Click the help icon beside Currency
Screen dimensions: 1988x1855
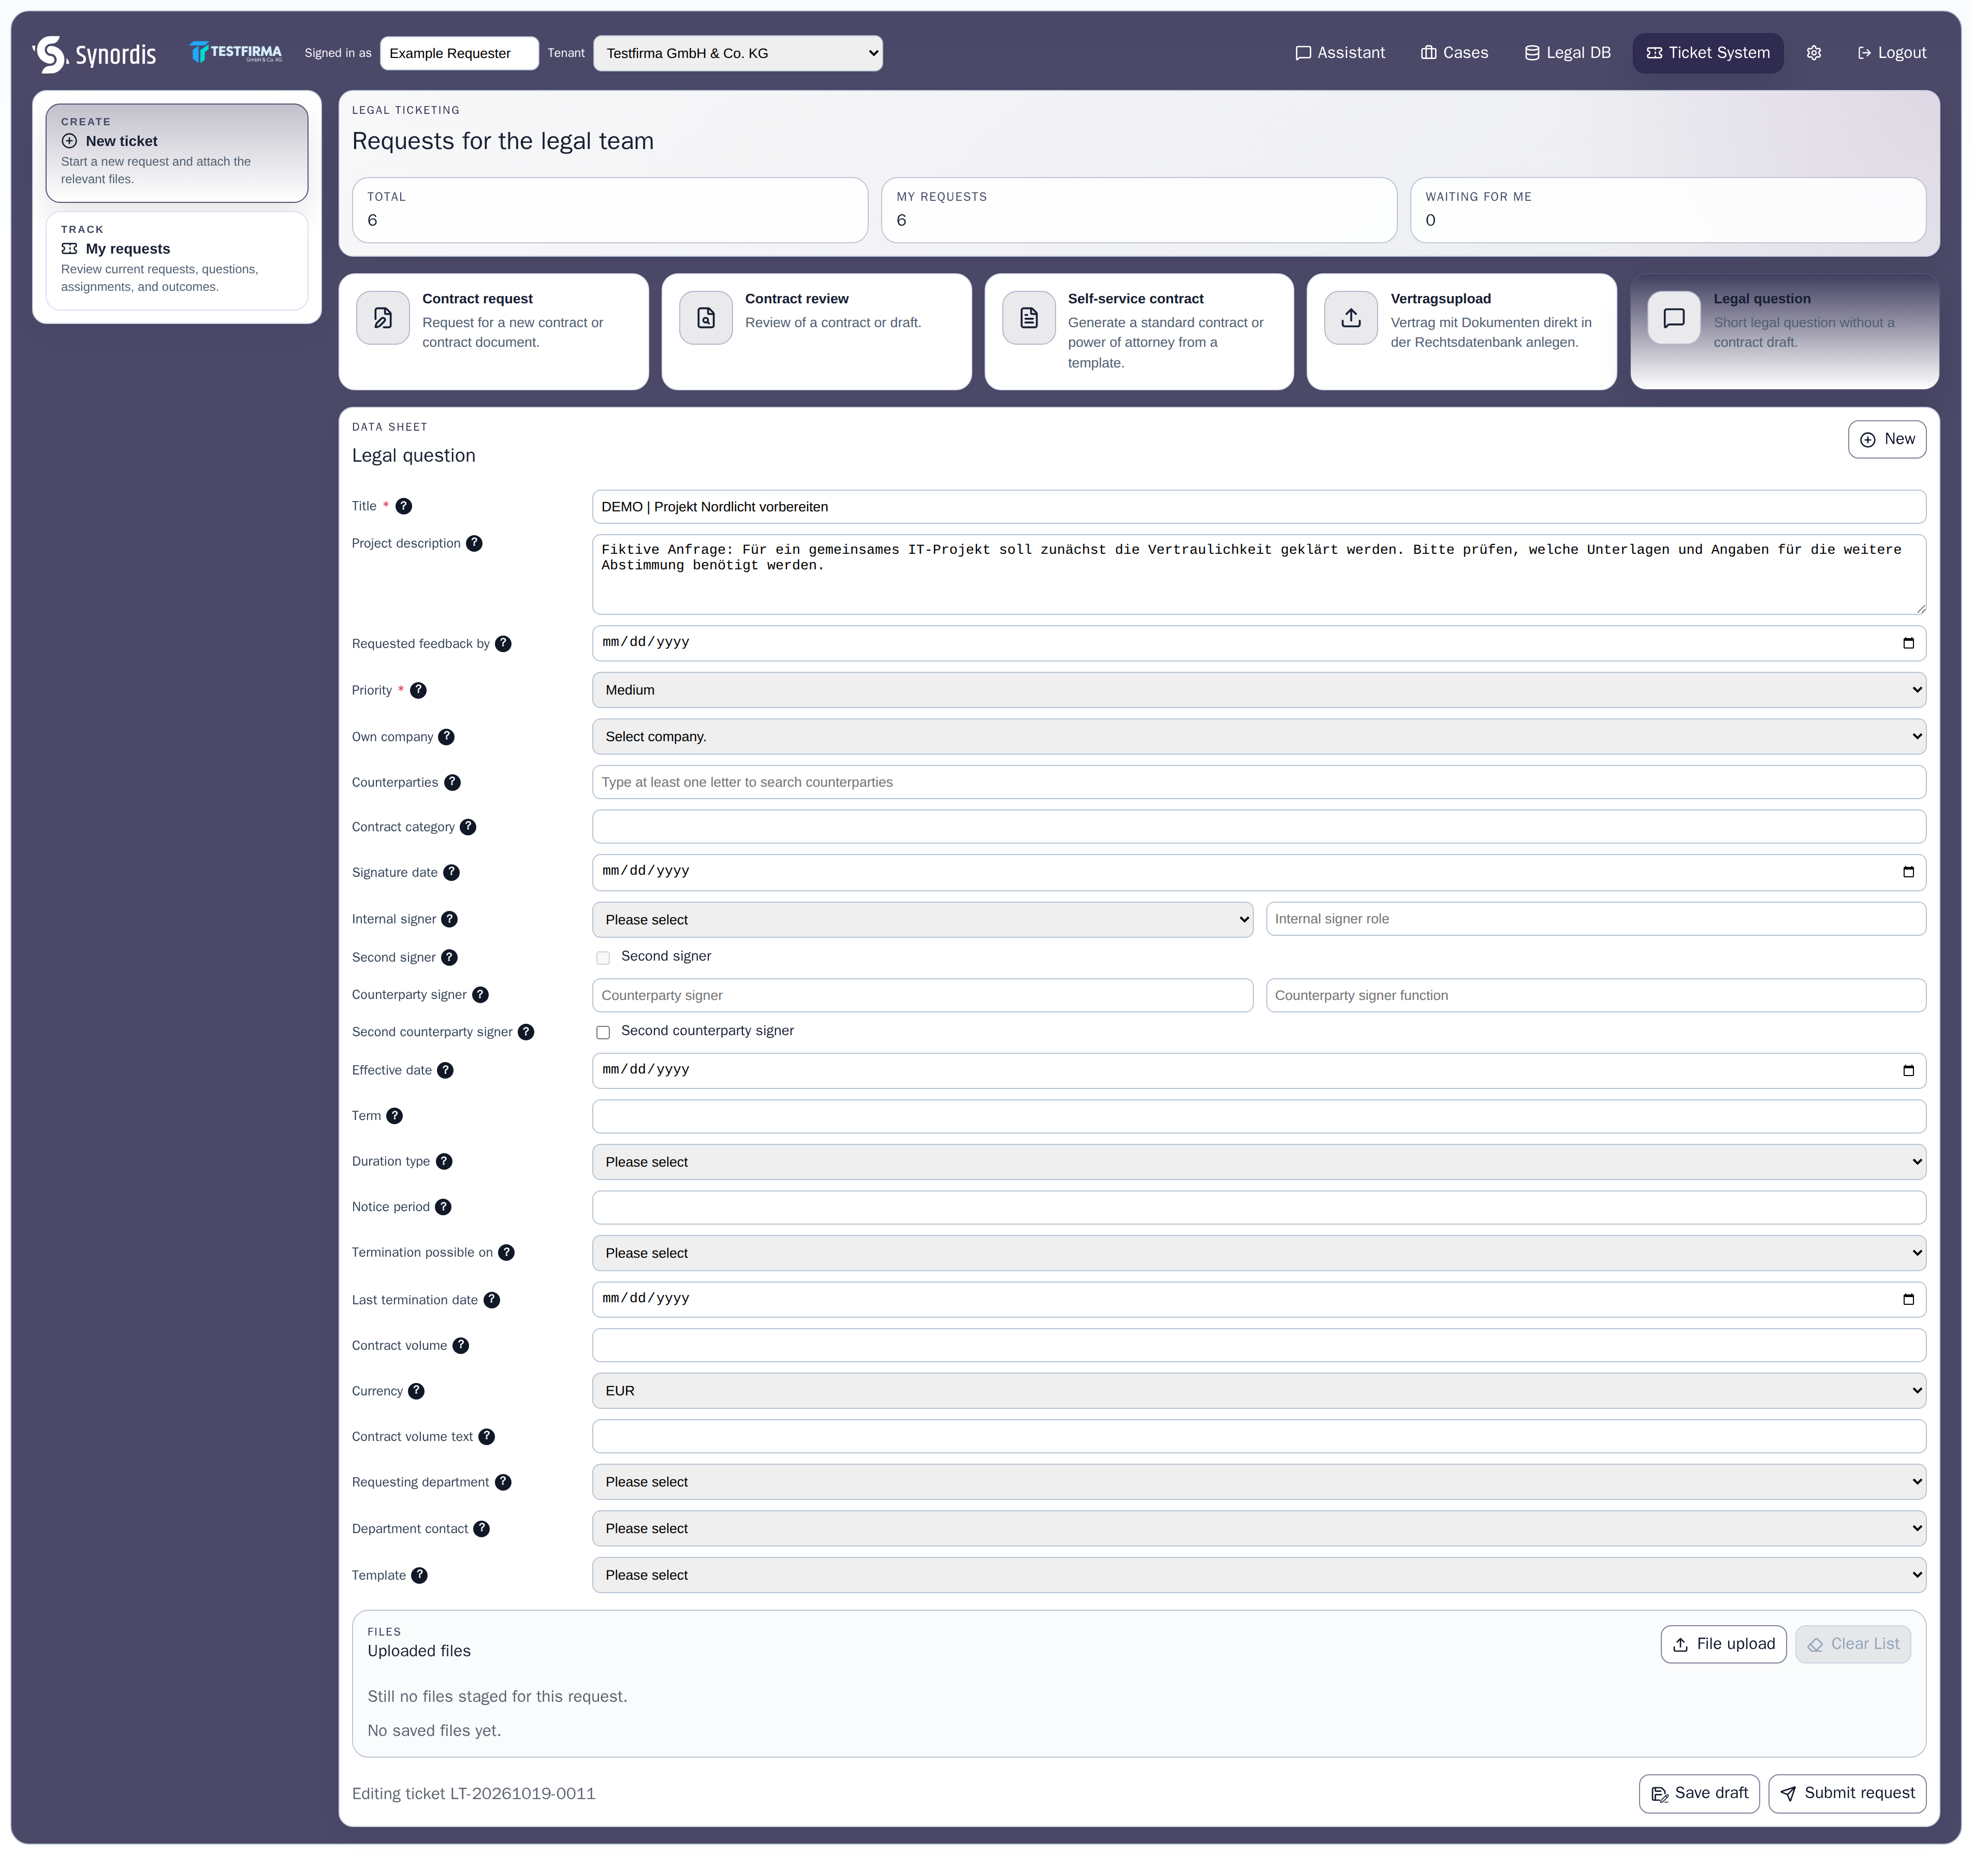point(416,1391)
